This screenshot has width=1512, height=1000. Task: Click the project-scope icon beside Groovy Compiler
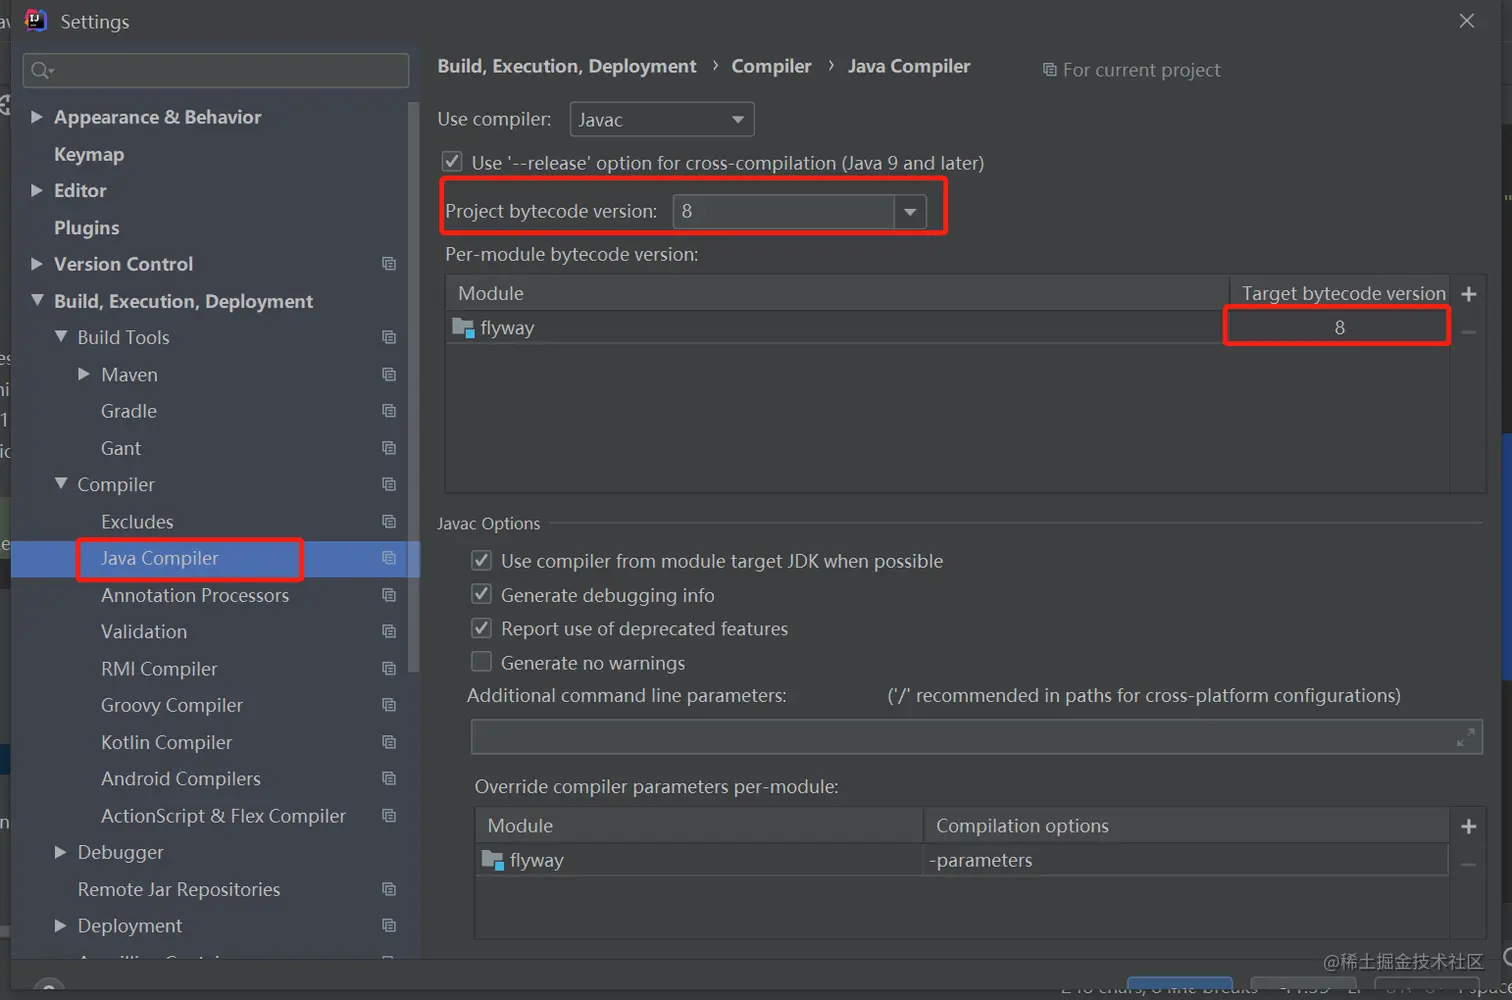tap(389, 705)
